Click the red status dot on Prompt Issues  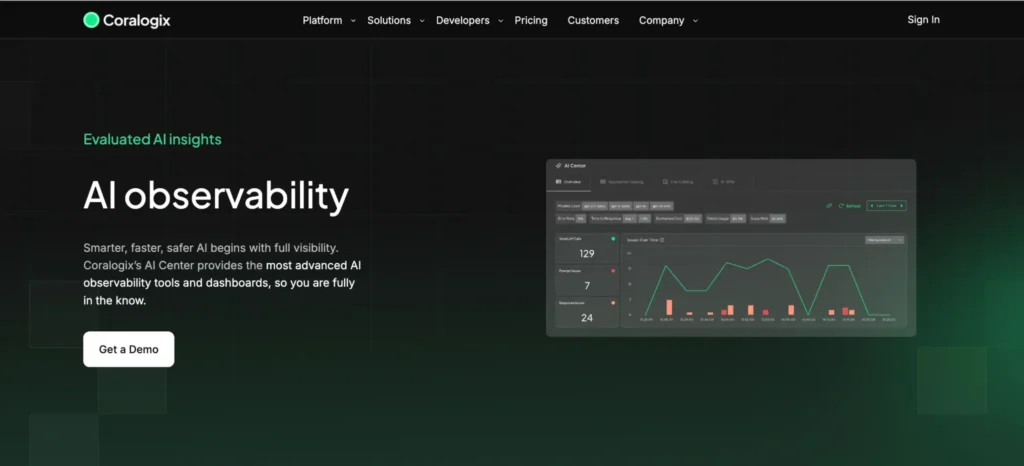click(613, 270)
